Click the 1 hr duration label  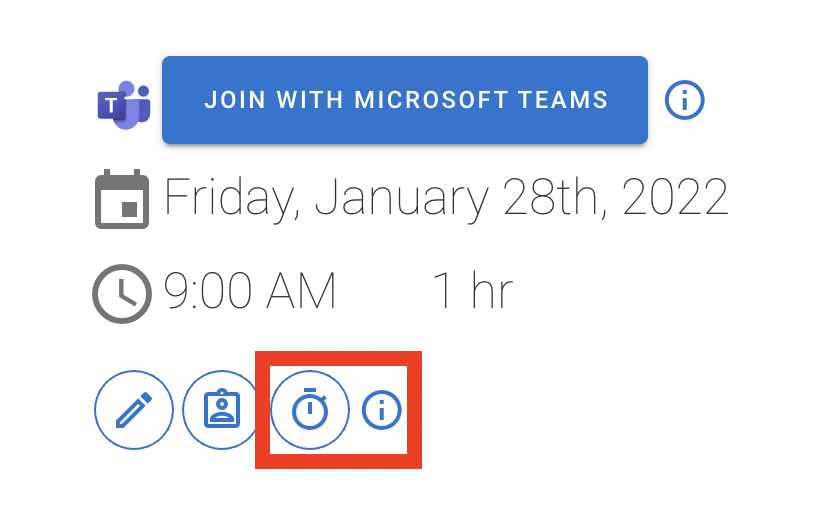point(472,290)
